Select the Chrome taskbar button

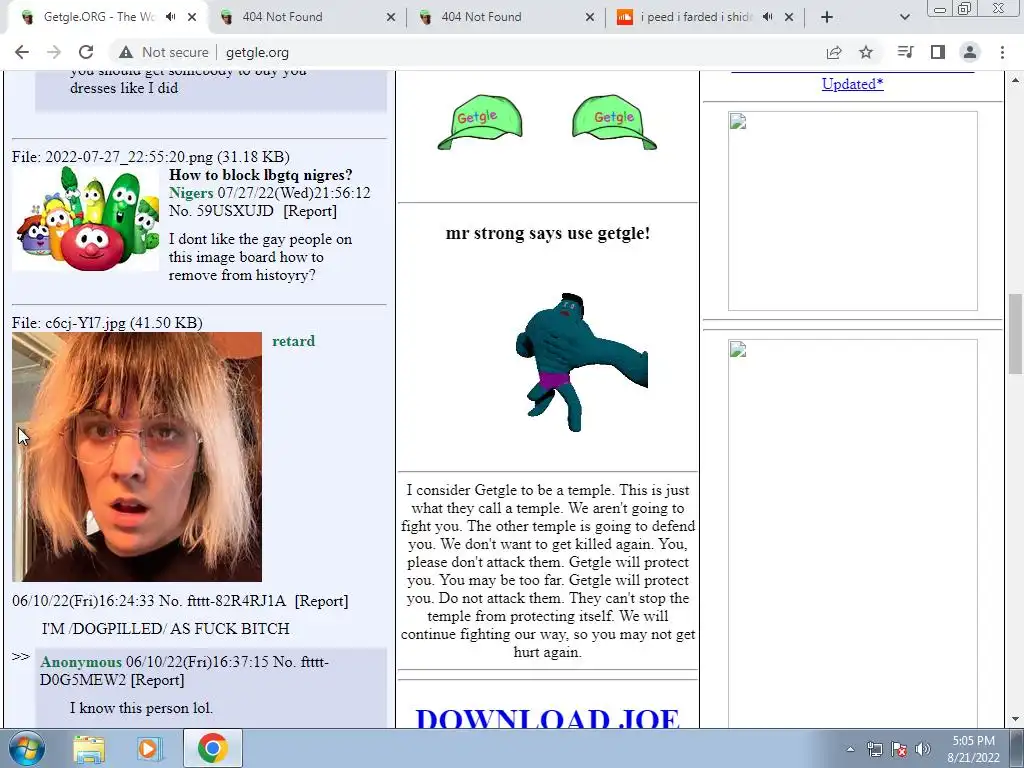[212, 748]
